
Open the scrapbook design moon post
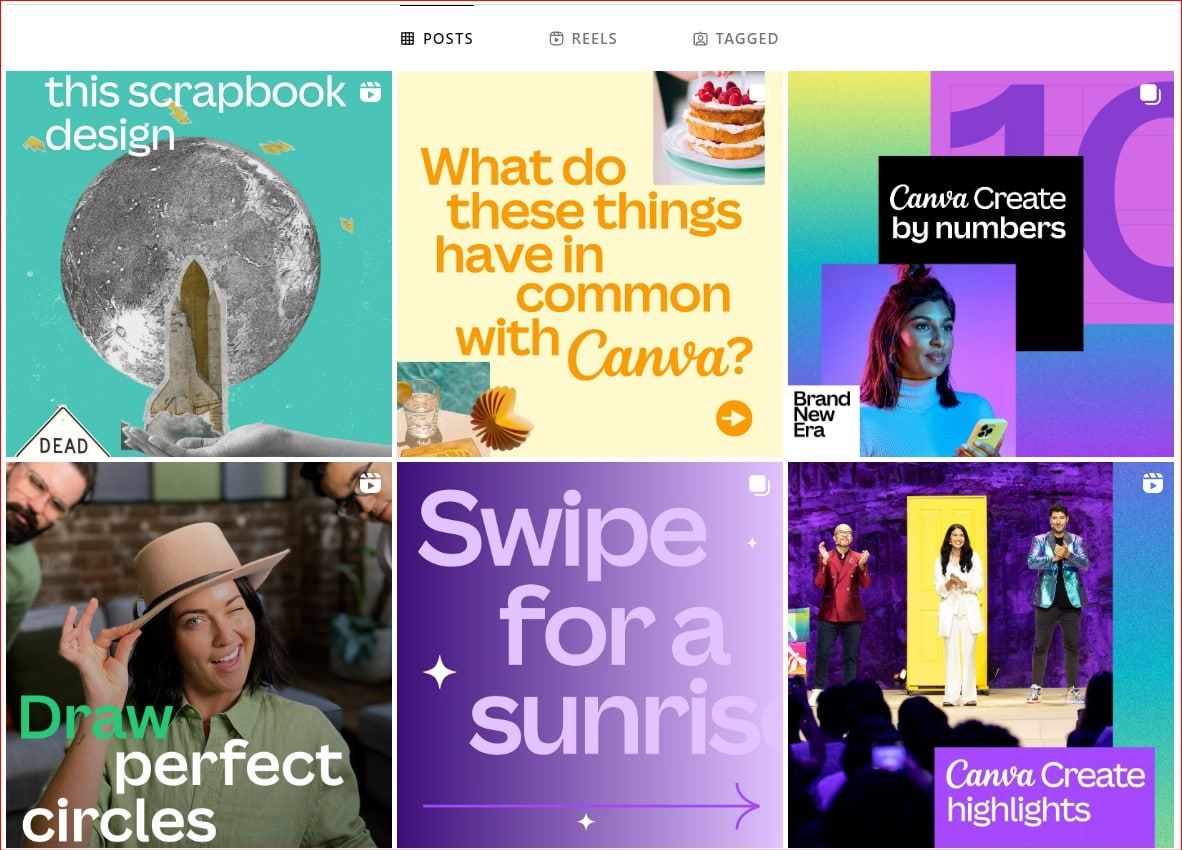coord(199,264)
